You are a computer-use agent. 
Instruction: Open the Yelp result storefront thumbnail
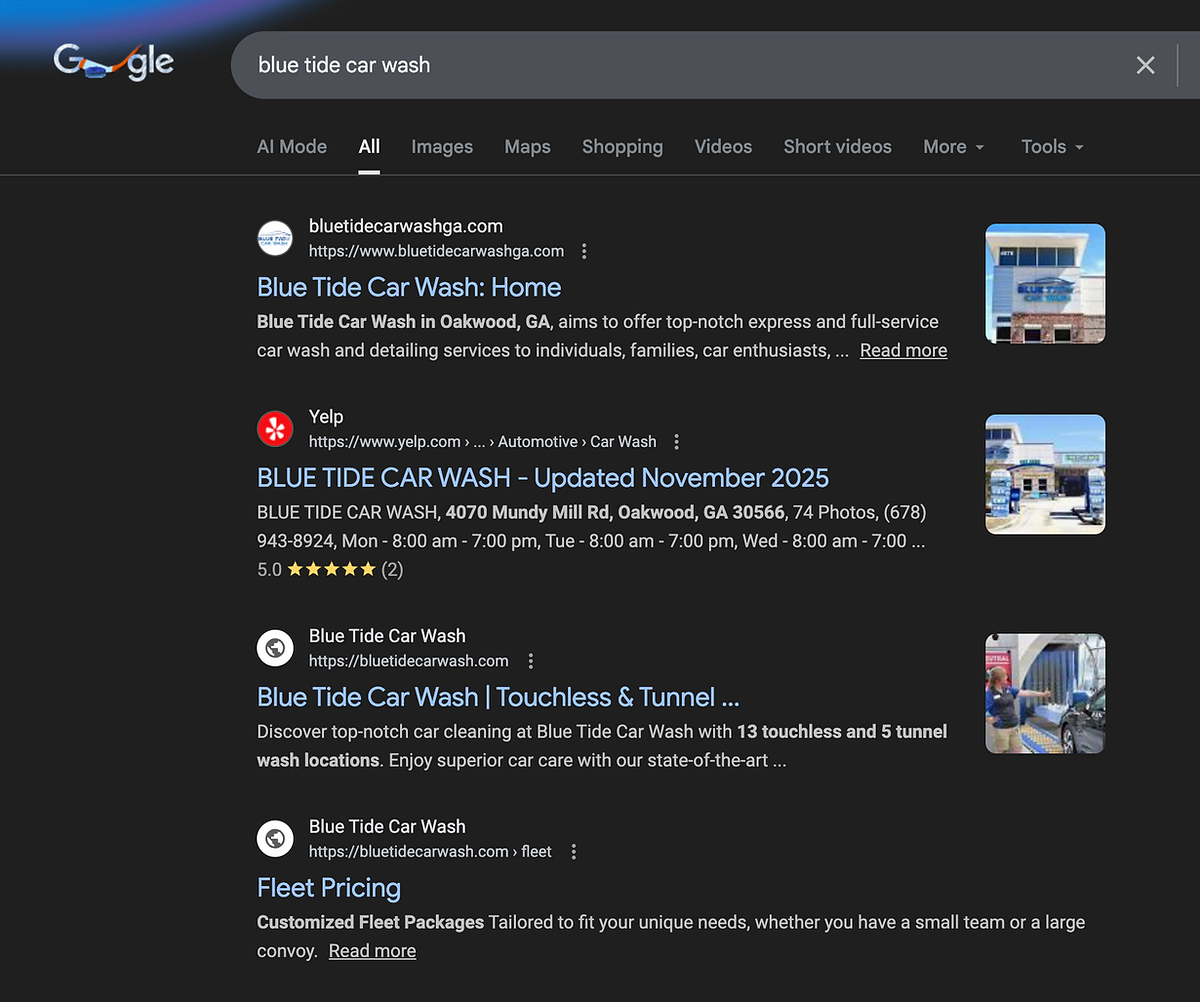[1045, 475]
